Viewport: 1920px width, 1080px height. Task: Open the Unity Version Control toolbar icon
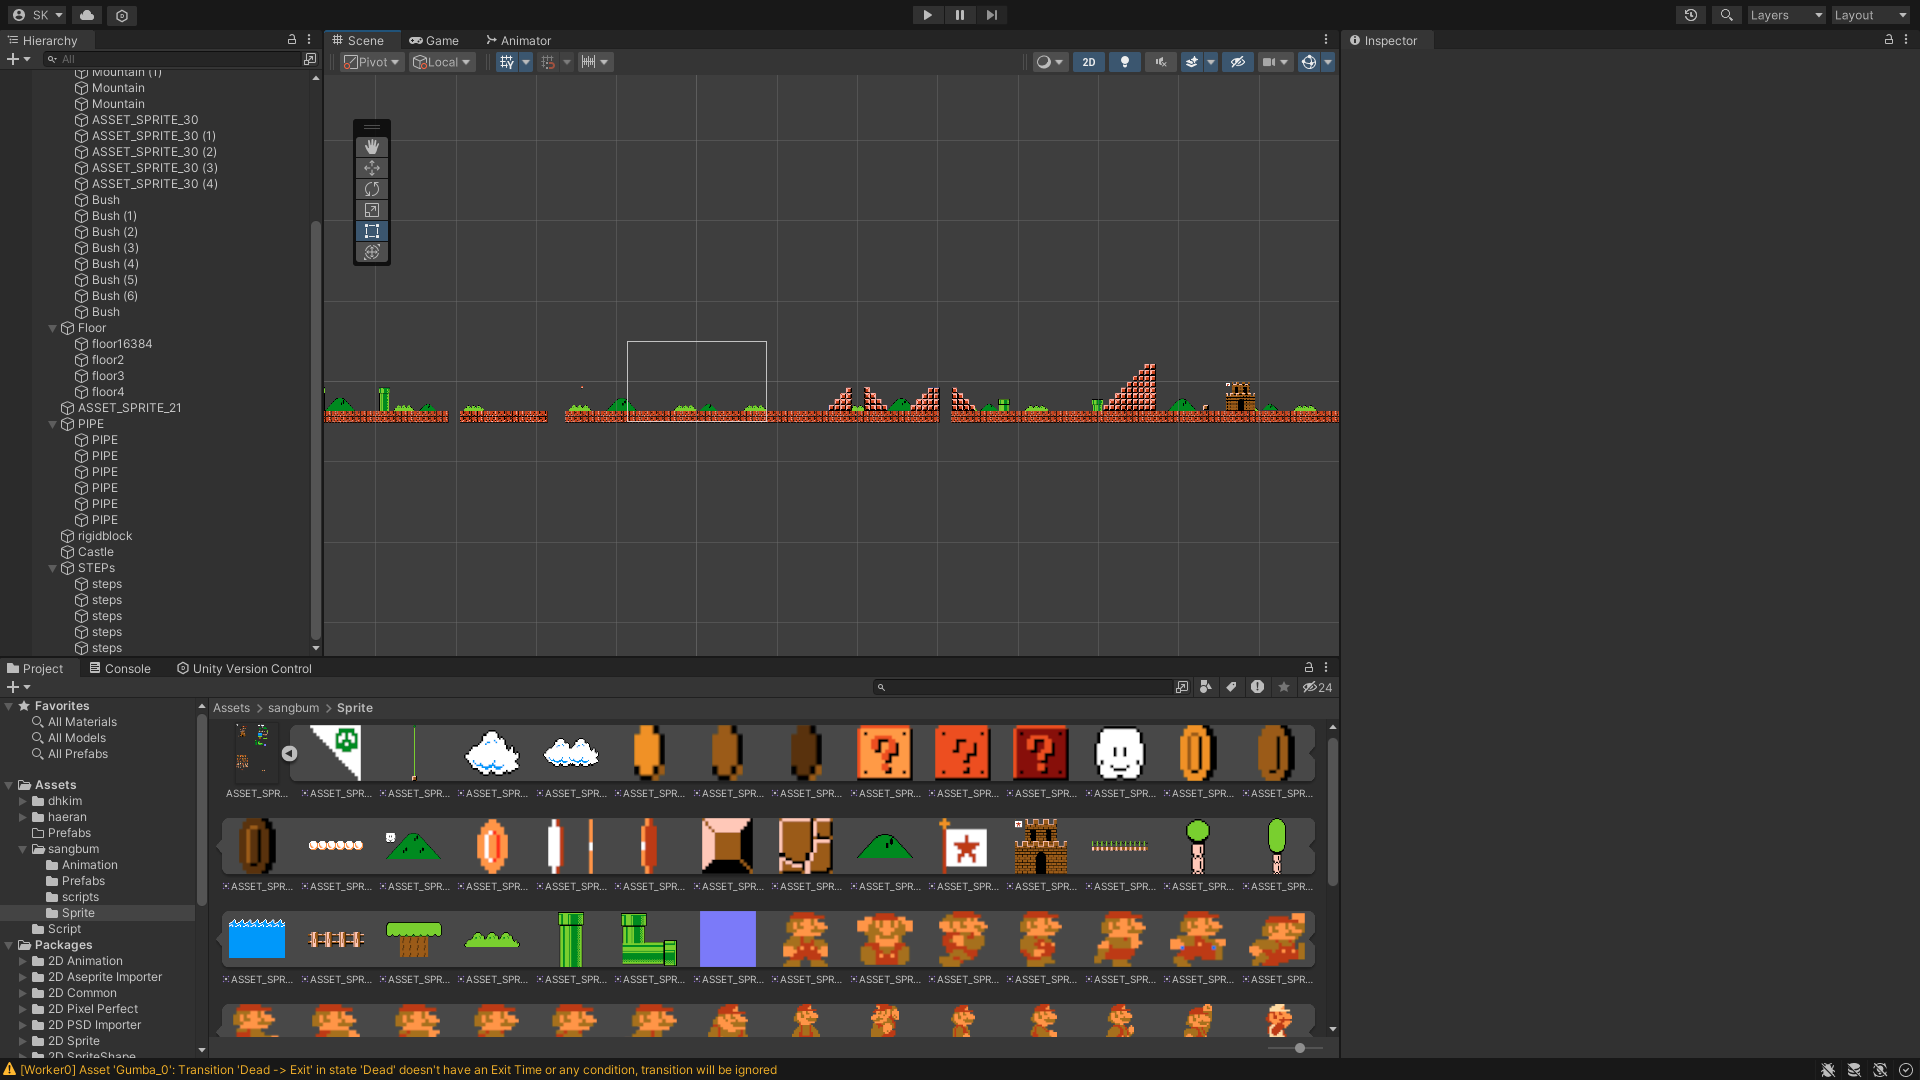pos(122,15)
